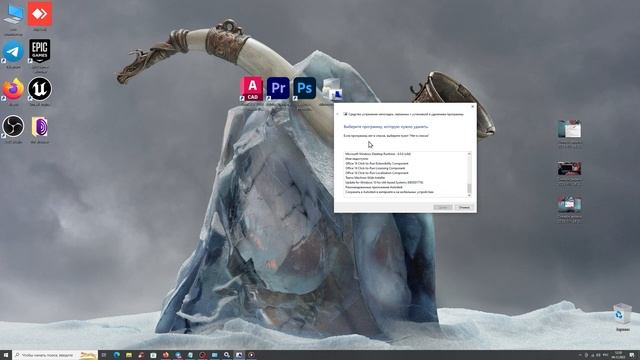640x360 pixels.
Task: Click the Cancel button in the troubleshooter
Action: point(464,207)
